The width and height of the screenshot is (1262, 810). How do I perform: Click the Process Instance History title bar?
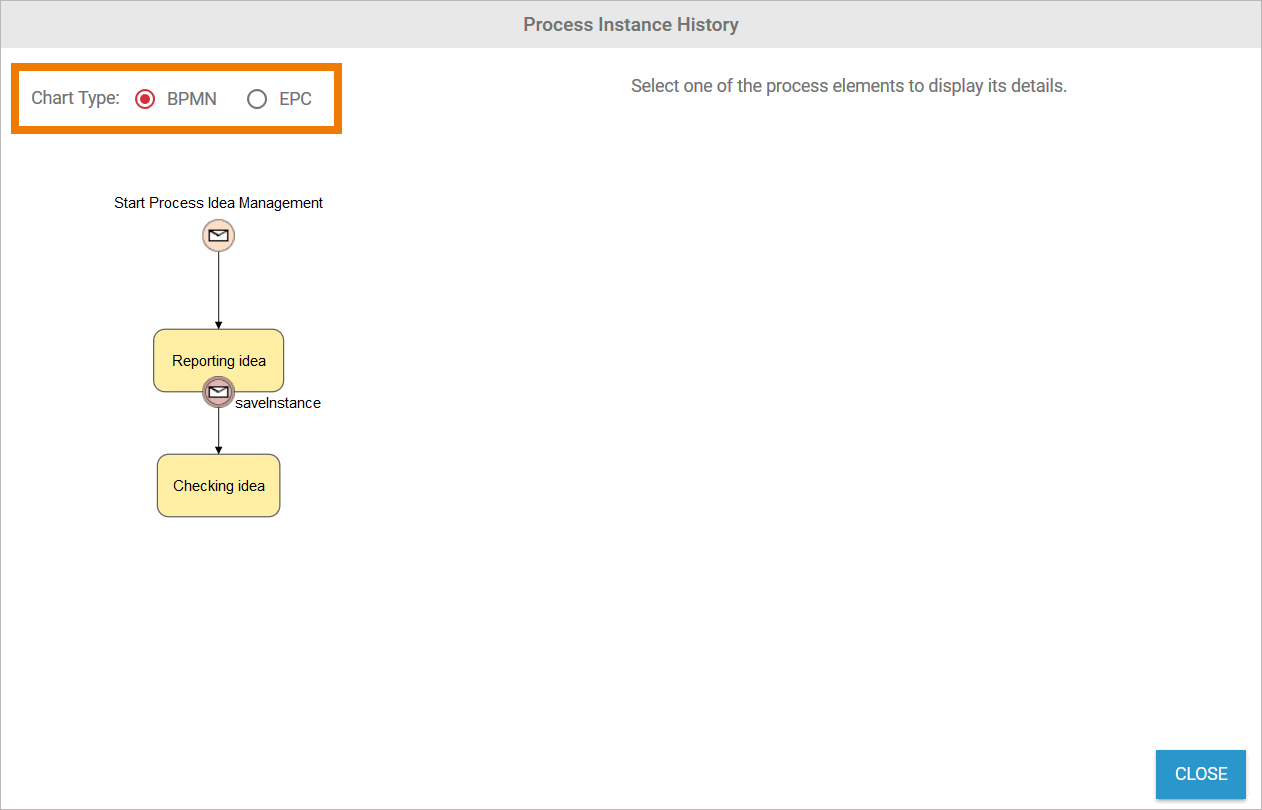631,24
